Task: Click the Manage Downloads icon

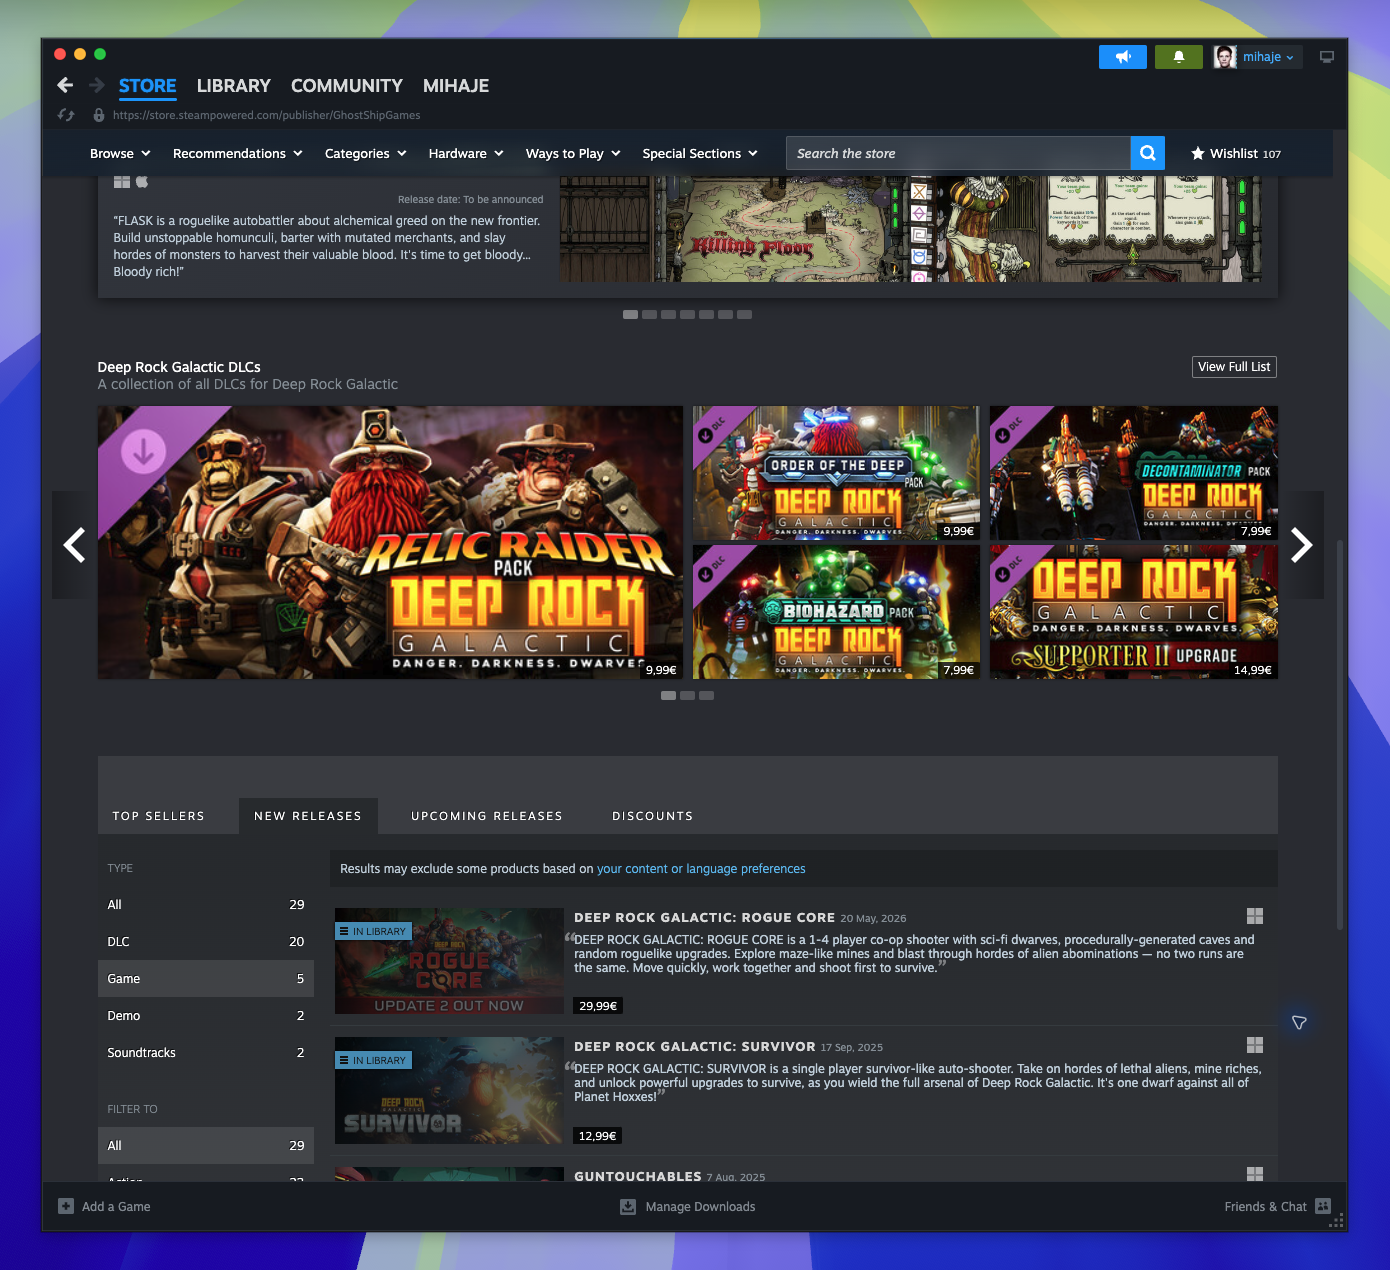Action: (628, 1206)
